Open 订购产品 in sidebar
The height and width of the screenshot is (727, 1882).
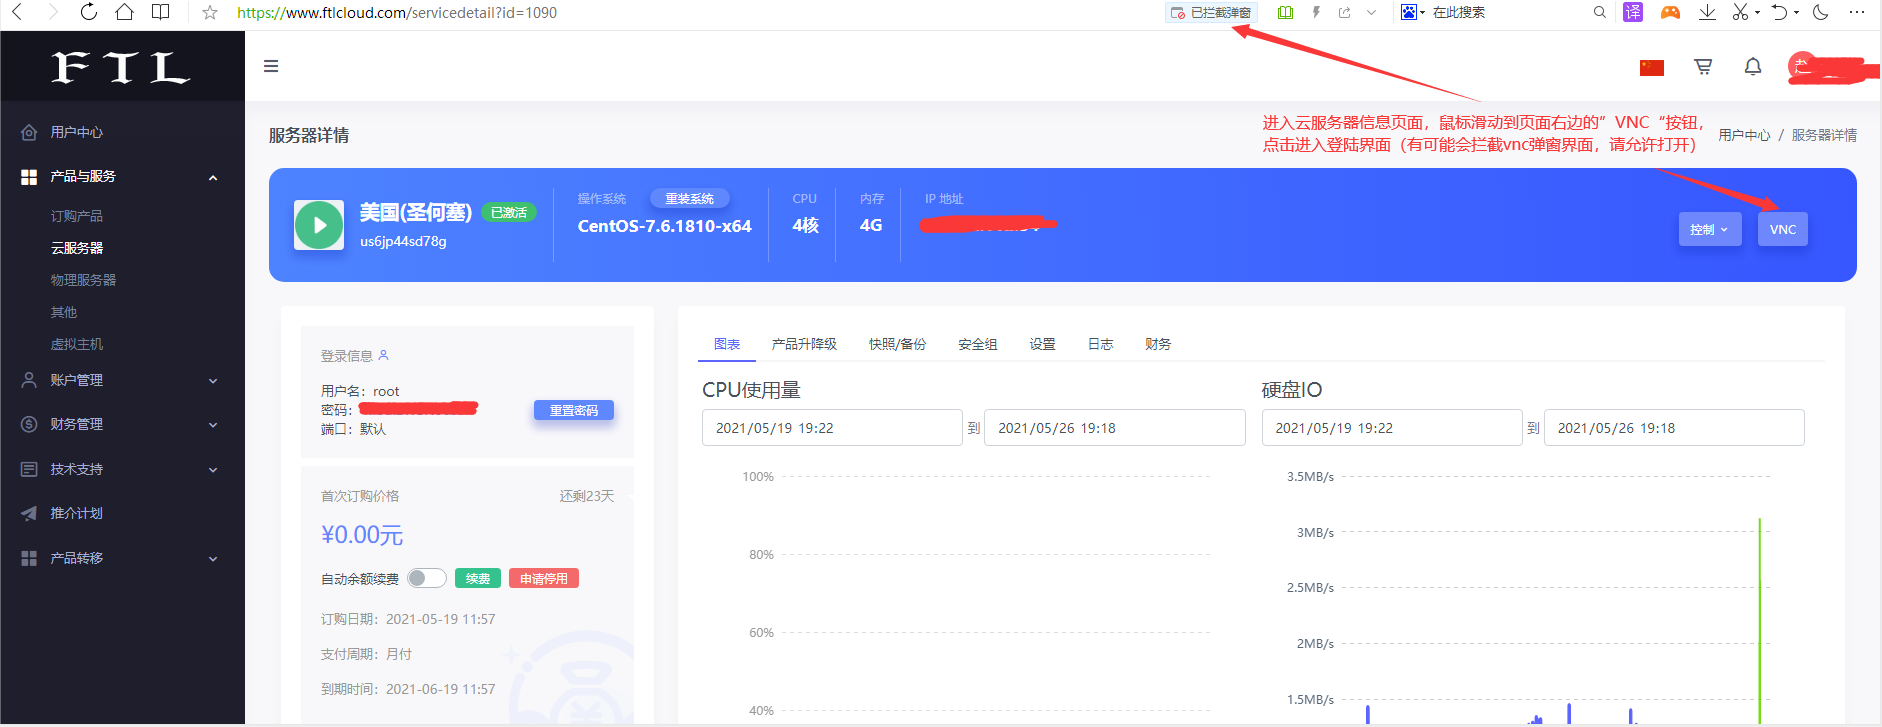click(x=77, y=216)
